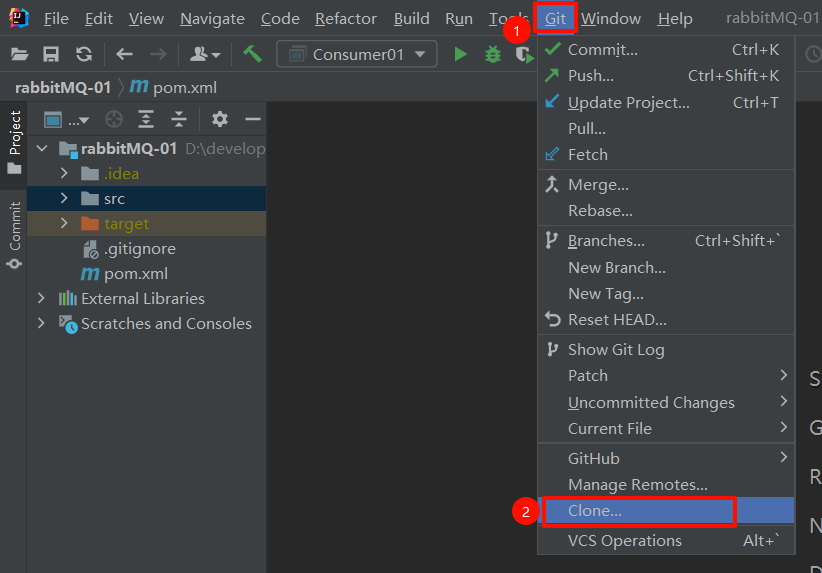Click the Save All floppy icon
822x573 pixels.
click(51, 54)
